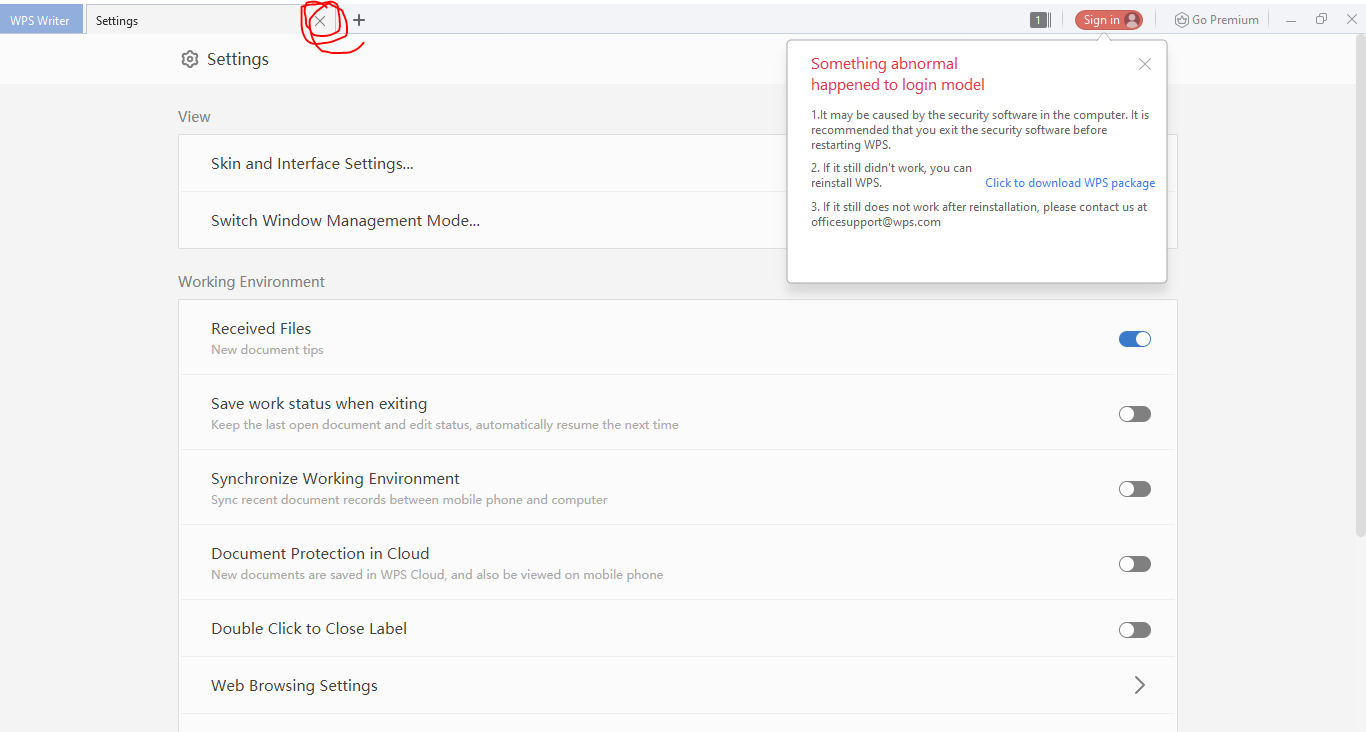Click the Sign in button
The height and width of the screenshot is (732, 1366).
[1108, 20]
